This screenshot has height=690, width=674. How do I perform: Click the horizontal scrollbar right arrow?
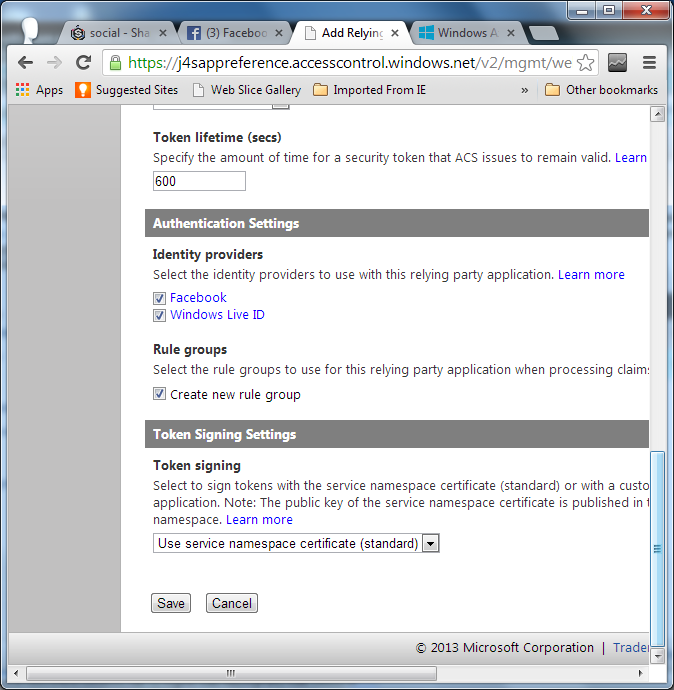click(640, 673)
